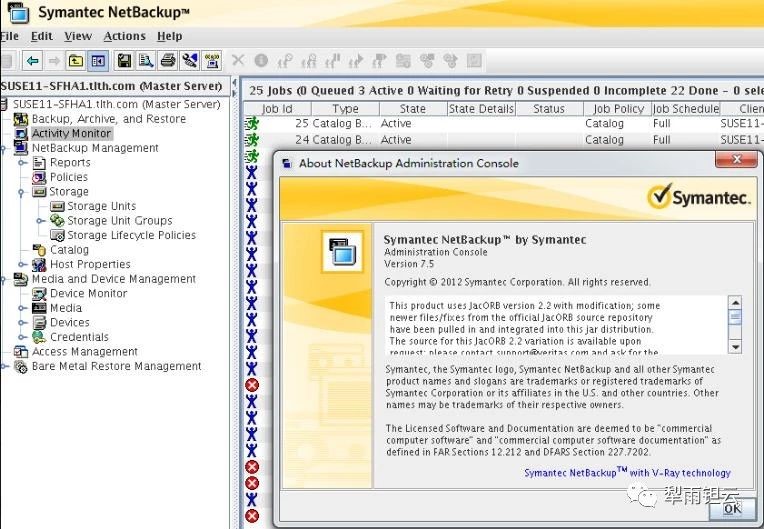The height and width of the screenshot is (529, 764).
Task: Click the Catalog icon in tree
Action: pos(39,250)
